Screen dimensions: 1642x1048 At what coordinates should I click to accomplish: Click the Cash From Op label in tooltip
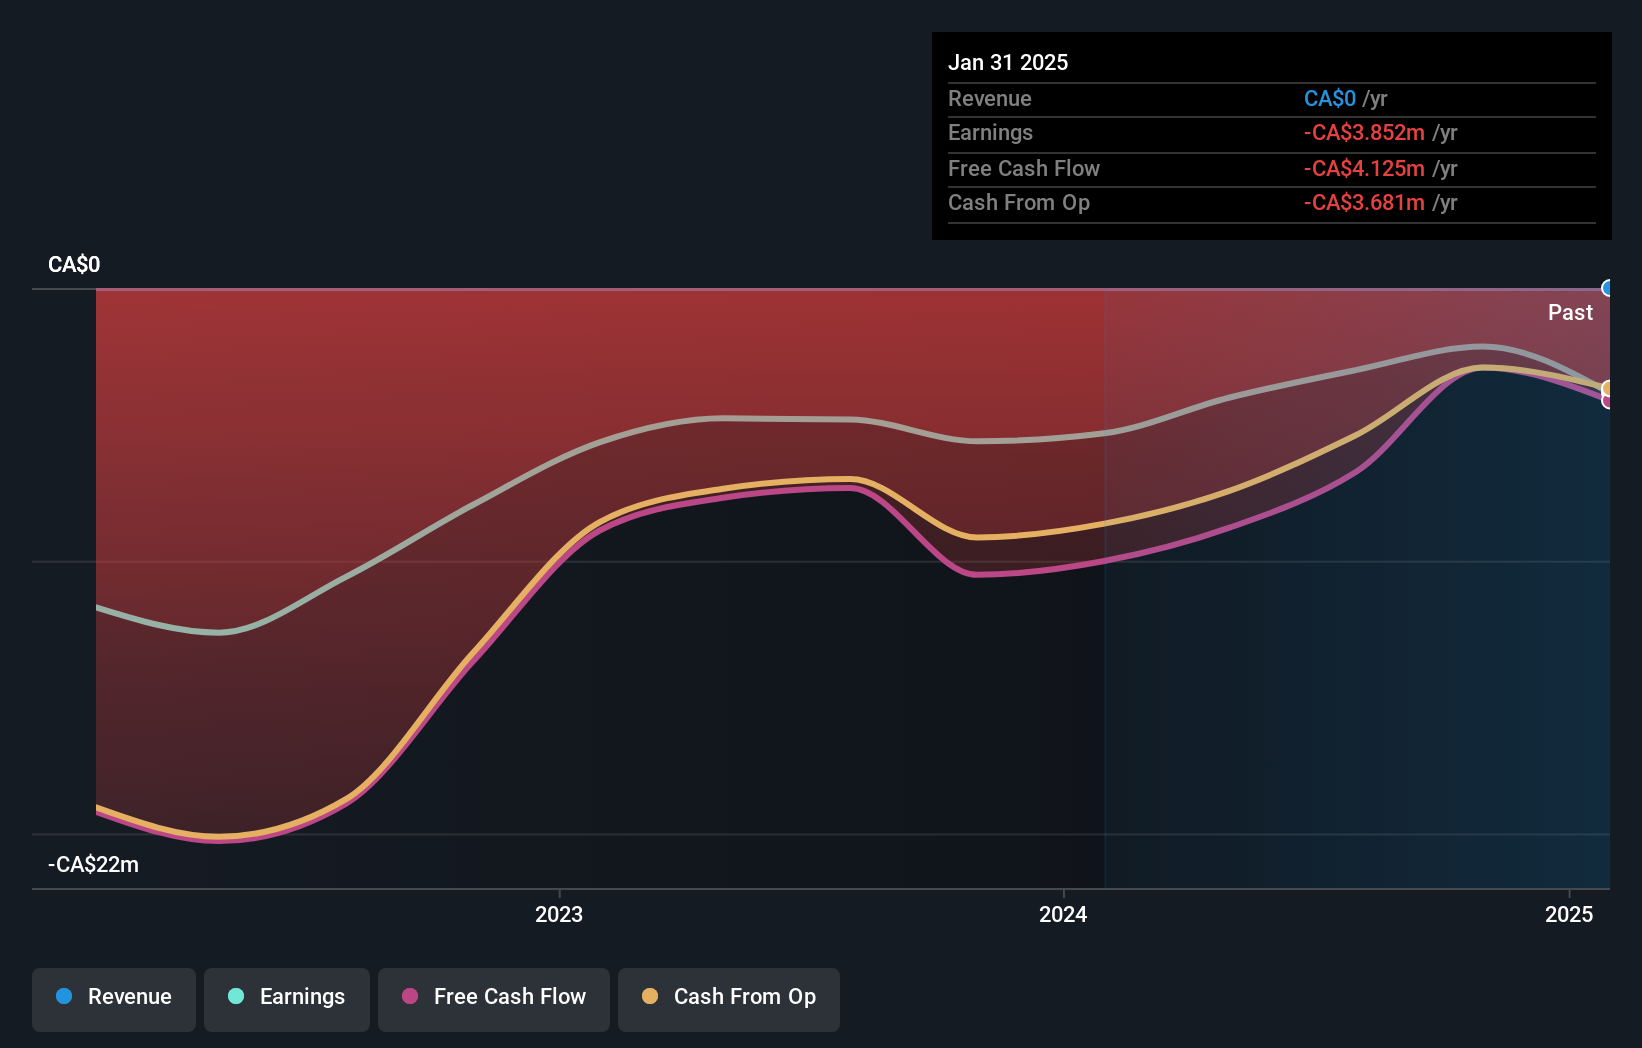(x=1019, y=202)
